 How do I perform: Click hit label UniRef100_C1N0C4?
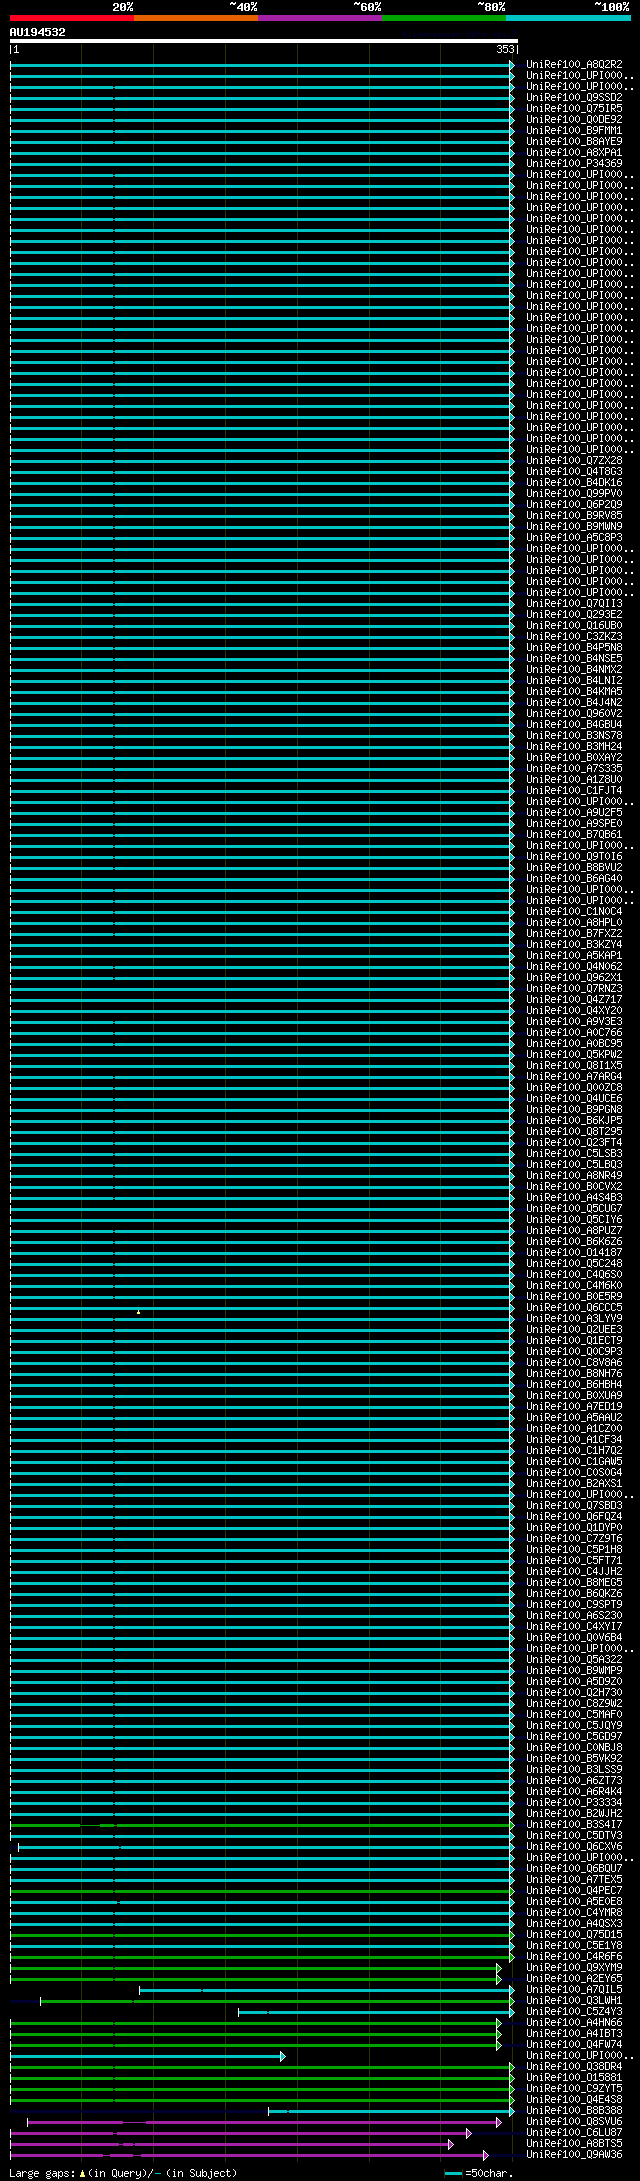pos(574,911)
